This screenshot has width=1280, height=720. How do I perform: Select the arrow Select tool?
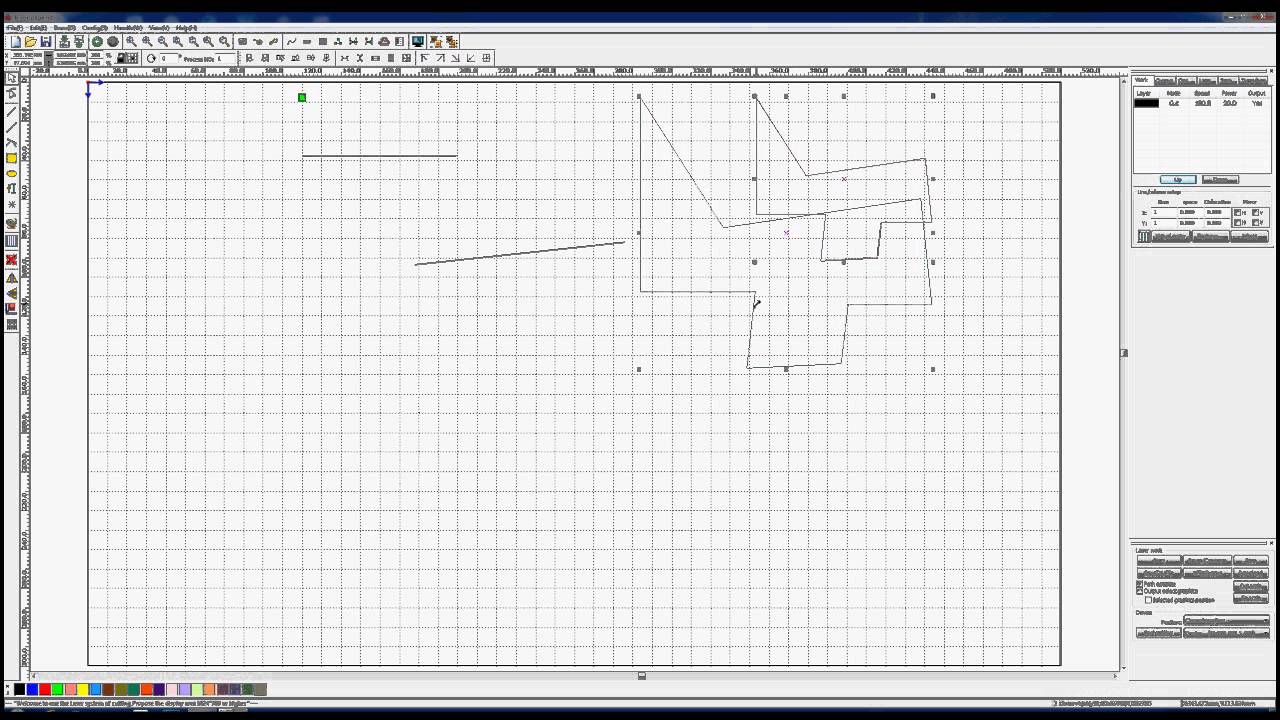(12, 77)
